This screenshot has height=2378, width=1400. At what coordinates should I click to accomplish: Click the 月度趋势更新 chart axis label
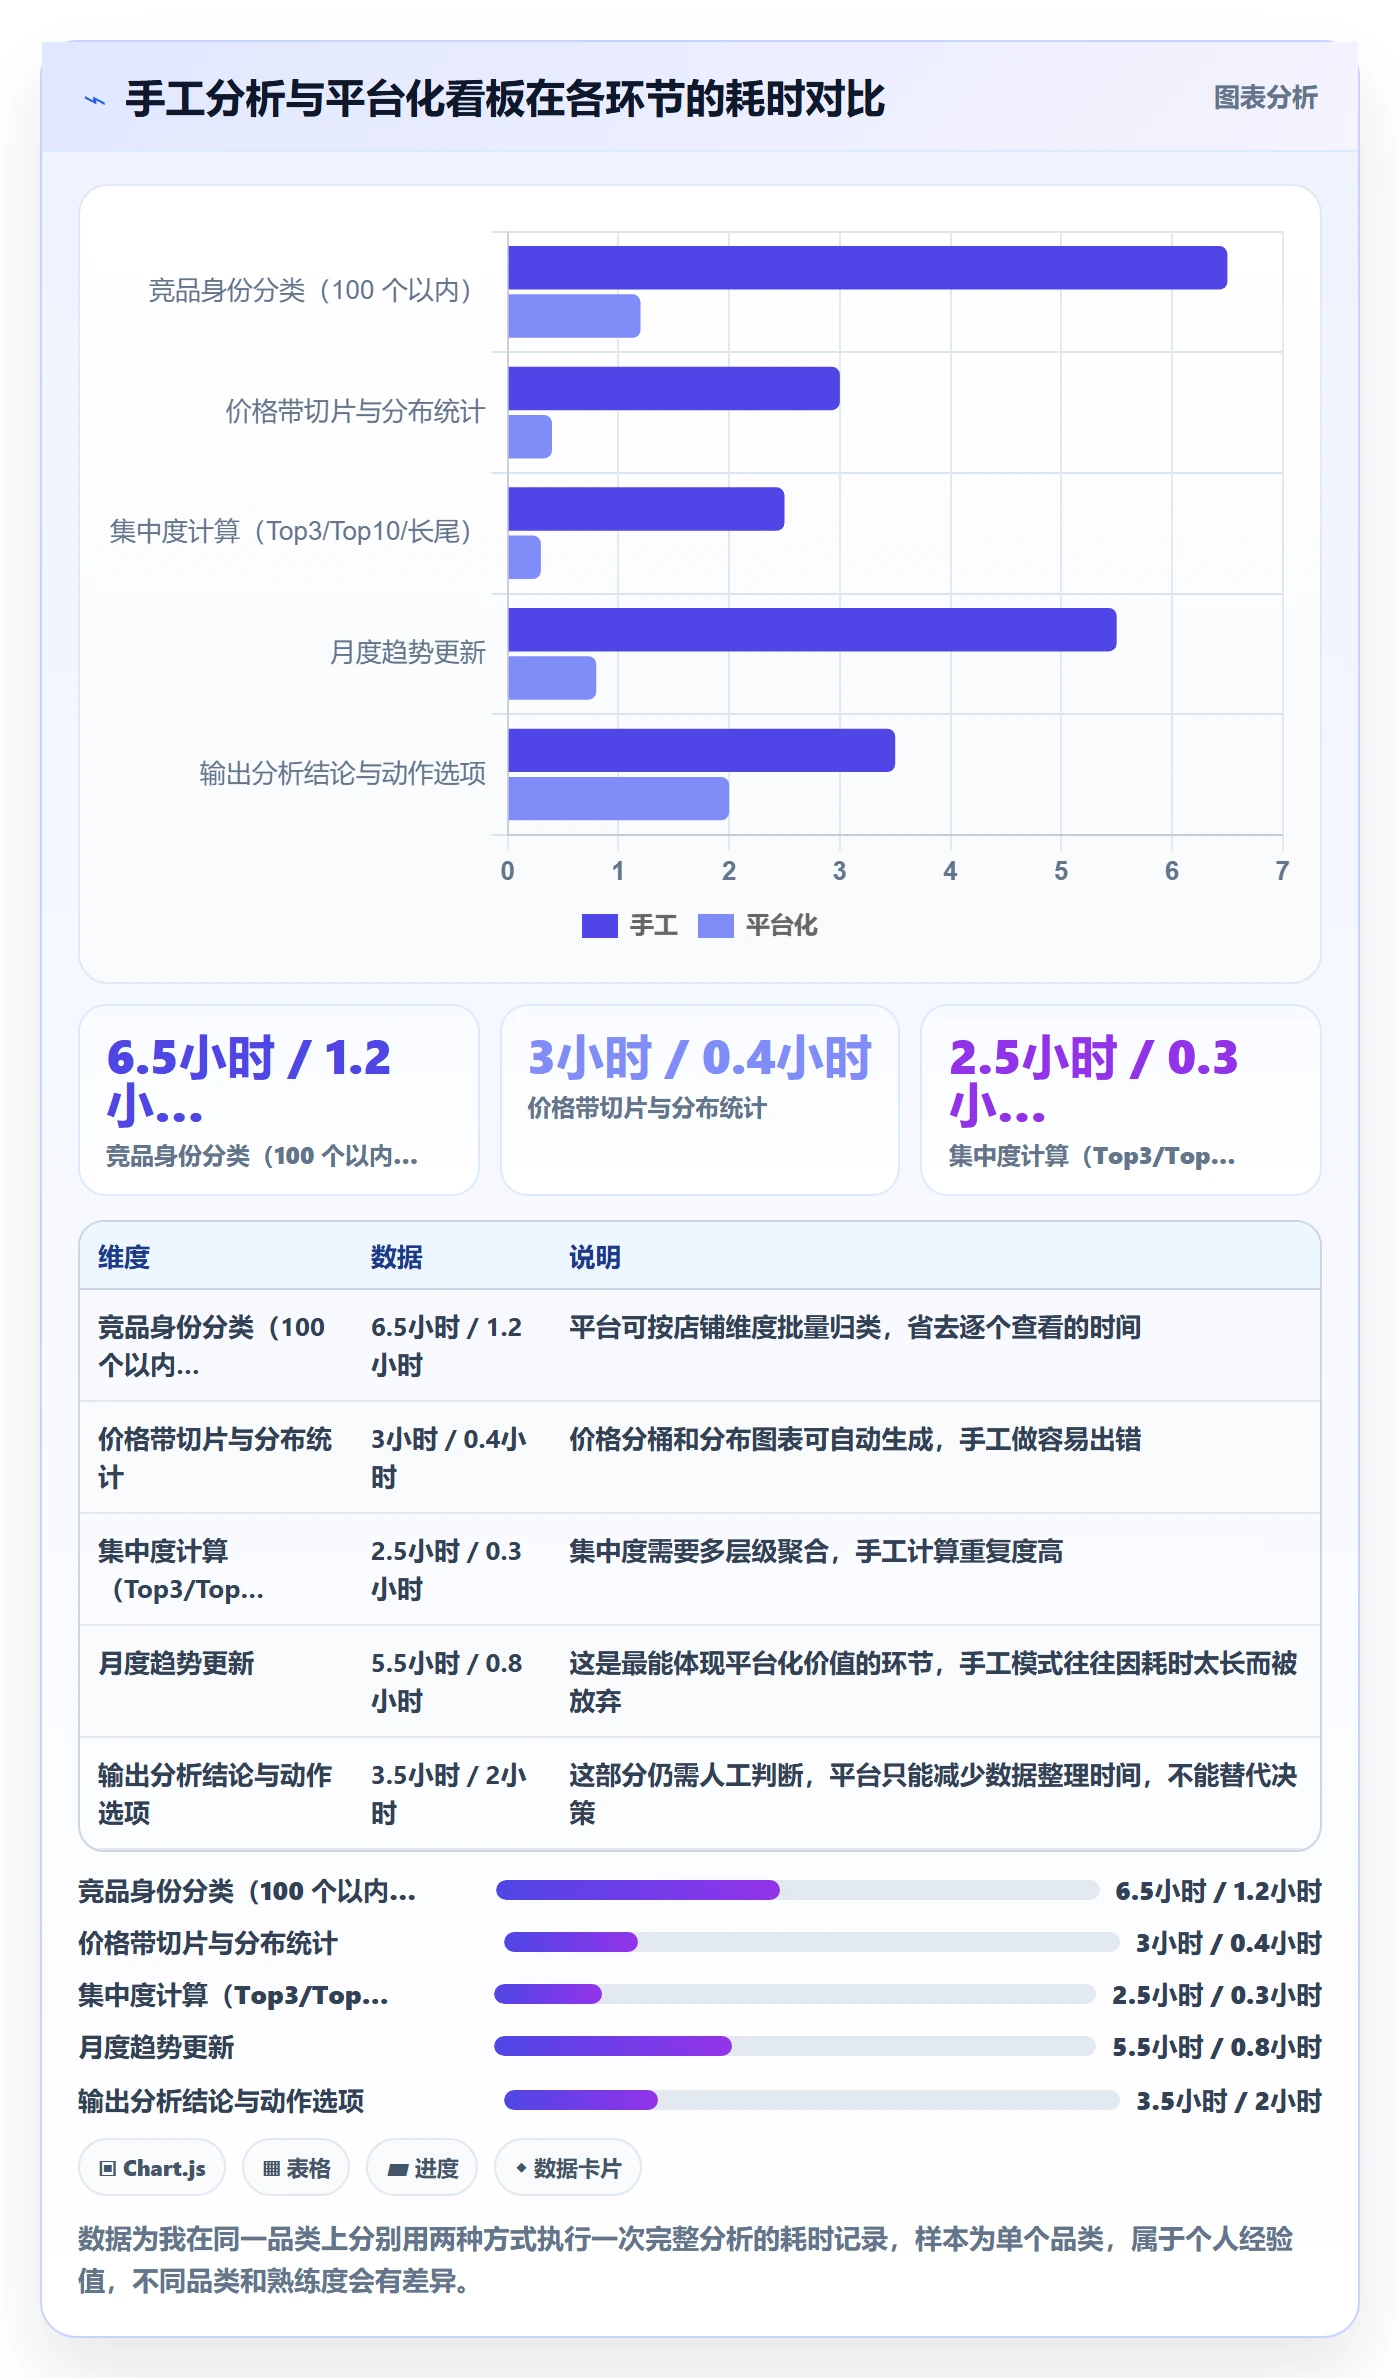coord(408,653)
